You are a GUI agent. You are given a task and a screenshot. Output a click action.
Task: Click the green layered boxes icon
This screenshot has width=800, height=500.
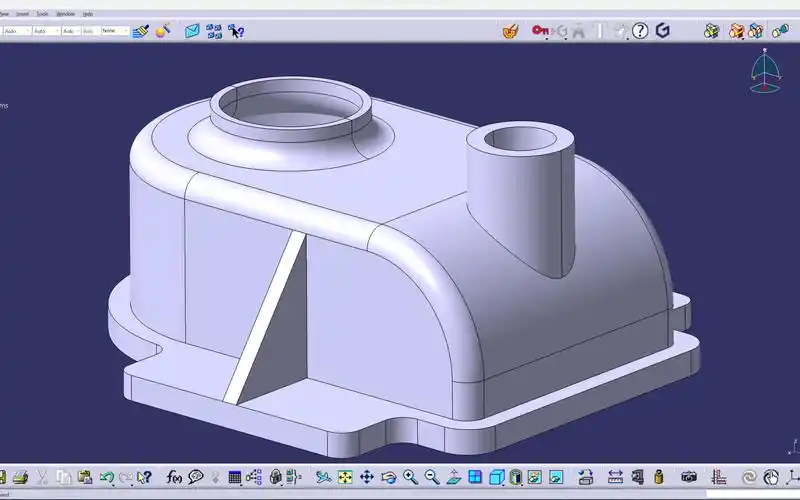[x=711, y=31]
